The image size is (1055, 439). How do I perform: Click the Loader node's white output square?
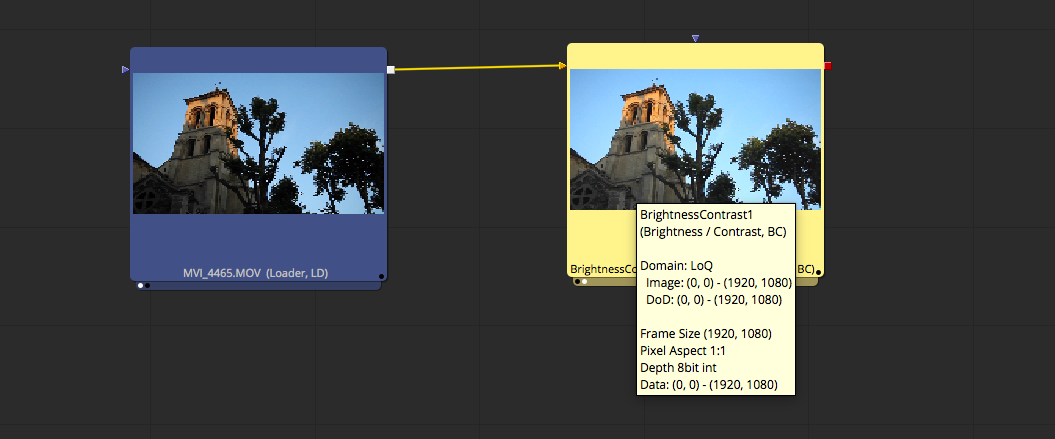point(391,70)
